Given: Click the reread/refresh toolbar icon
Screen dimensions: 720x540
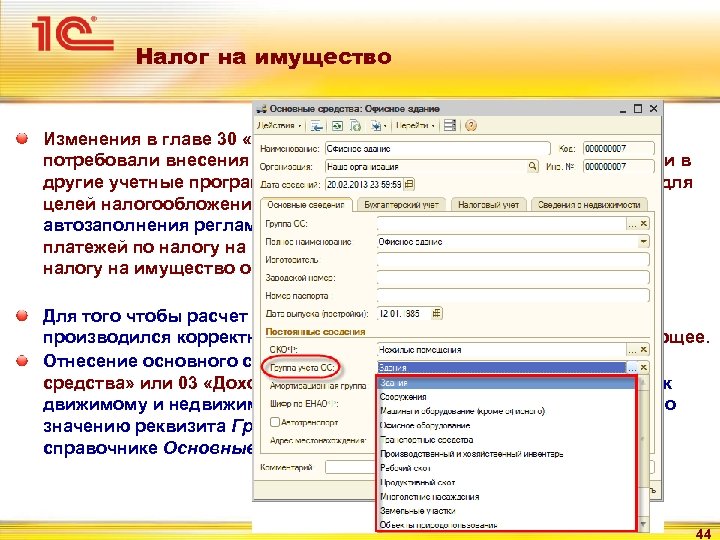Looking at the screenshot, I should (x=338, y=125).
